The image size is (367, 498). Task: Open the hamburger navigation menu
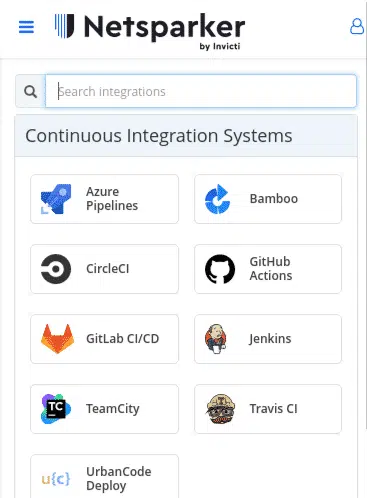[26, 27]
